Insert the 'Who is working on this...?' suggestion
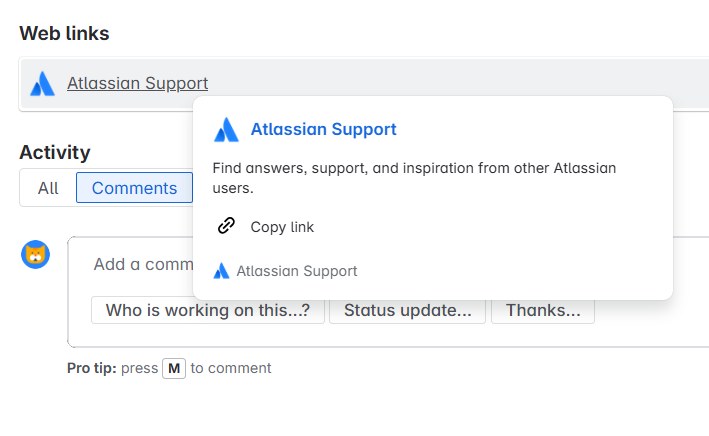 pos(208,310)
